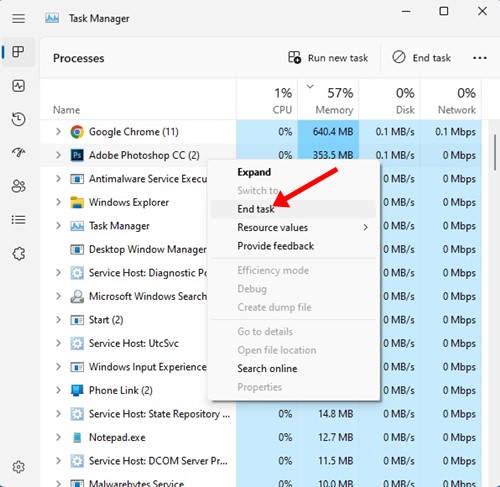Open the Users page sidebar icon
The width and height of the screenshot is (500, 487).
[18, 186]
